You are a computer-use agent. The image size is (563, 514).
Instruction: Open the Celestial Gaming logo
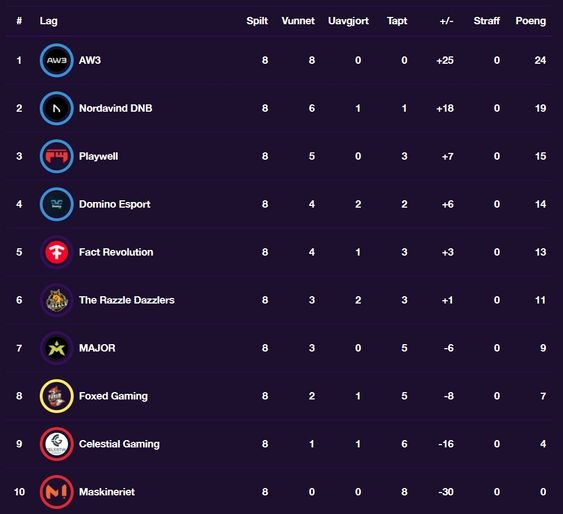57,444
